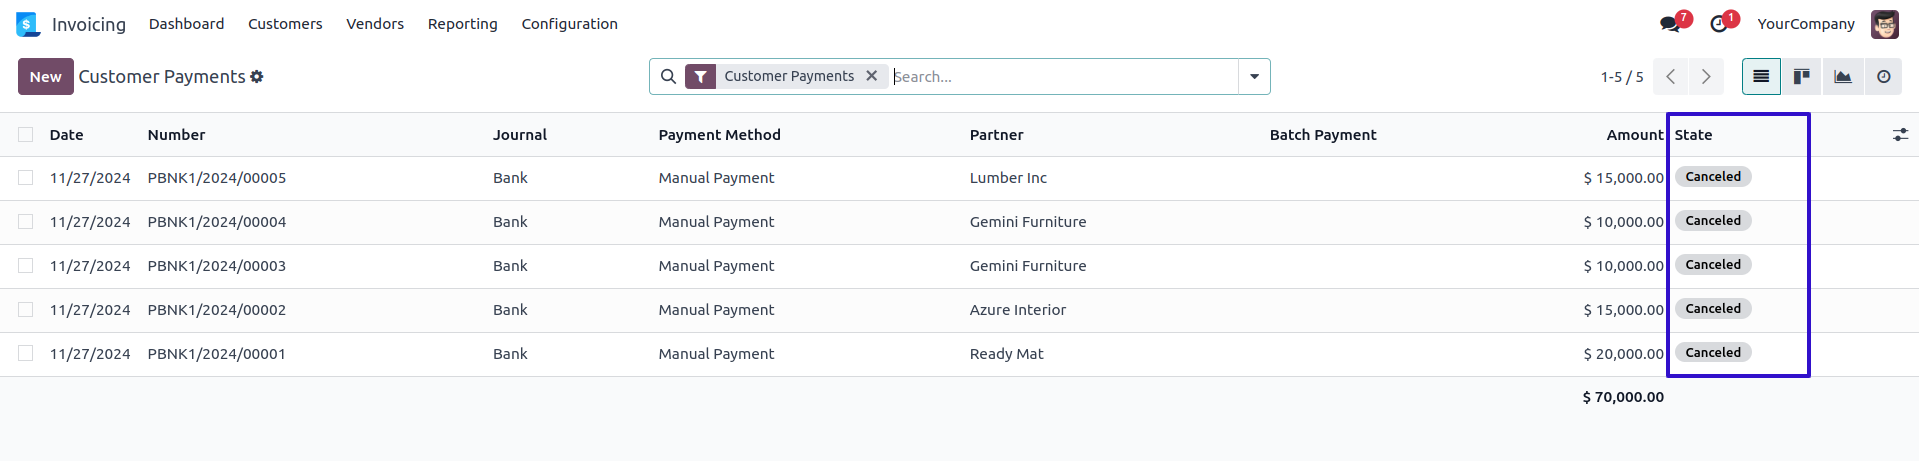1919x461 pixels.
Task: Remove the Customer Payments filter facet
Action: [x=872, y=76]
